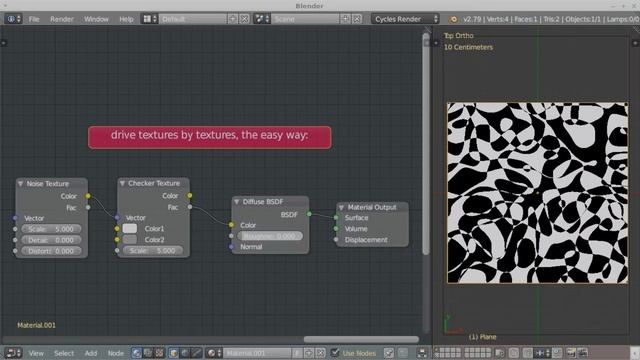Click the Diffuse BSDF output socket

[309, 214]
